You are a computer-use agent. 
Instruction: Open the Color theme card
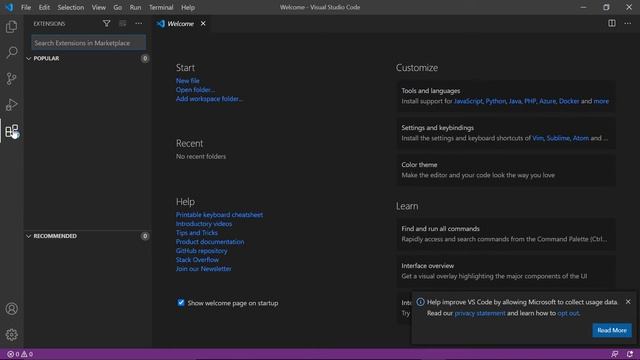tap(506, 170)
